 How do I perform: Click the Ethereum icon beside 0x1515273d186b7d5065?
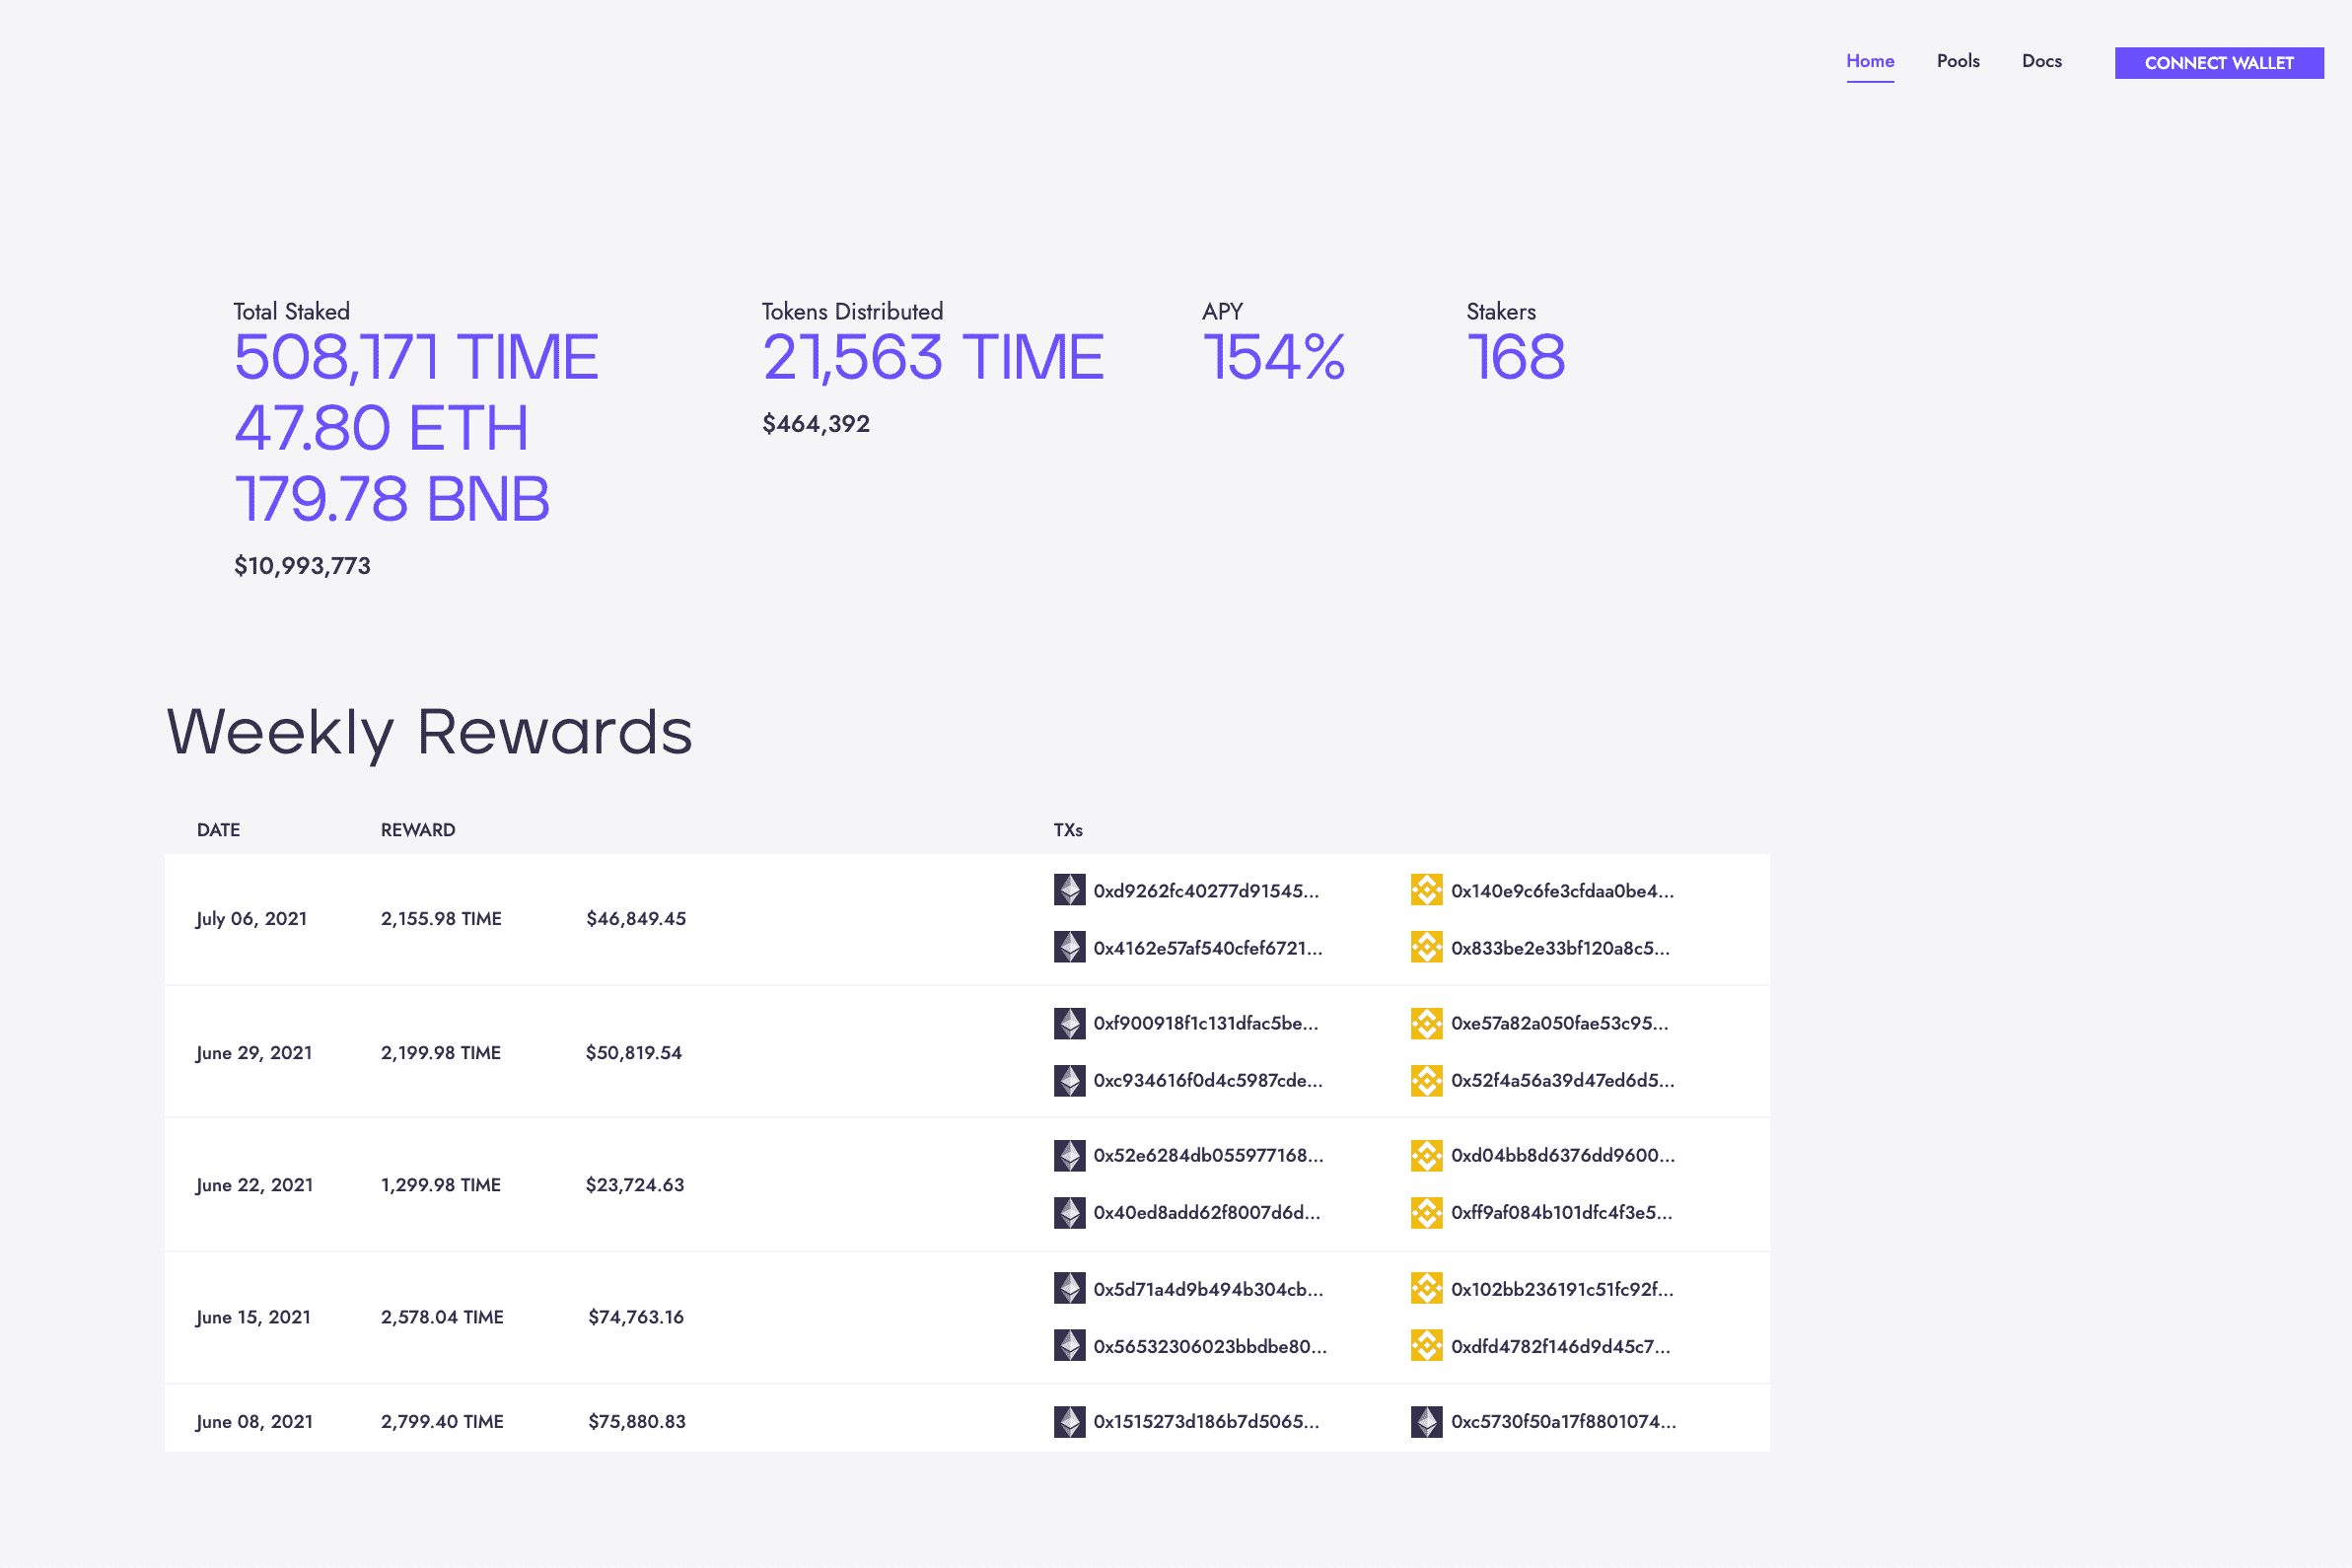coord(1068,1420)
